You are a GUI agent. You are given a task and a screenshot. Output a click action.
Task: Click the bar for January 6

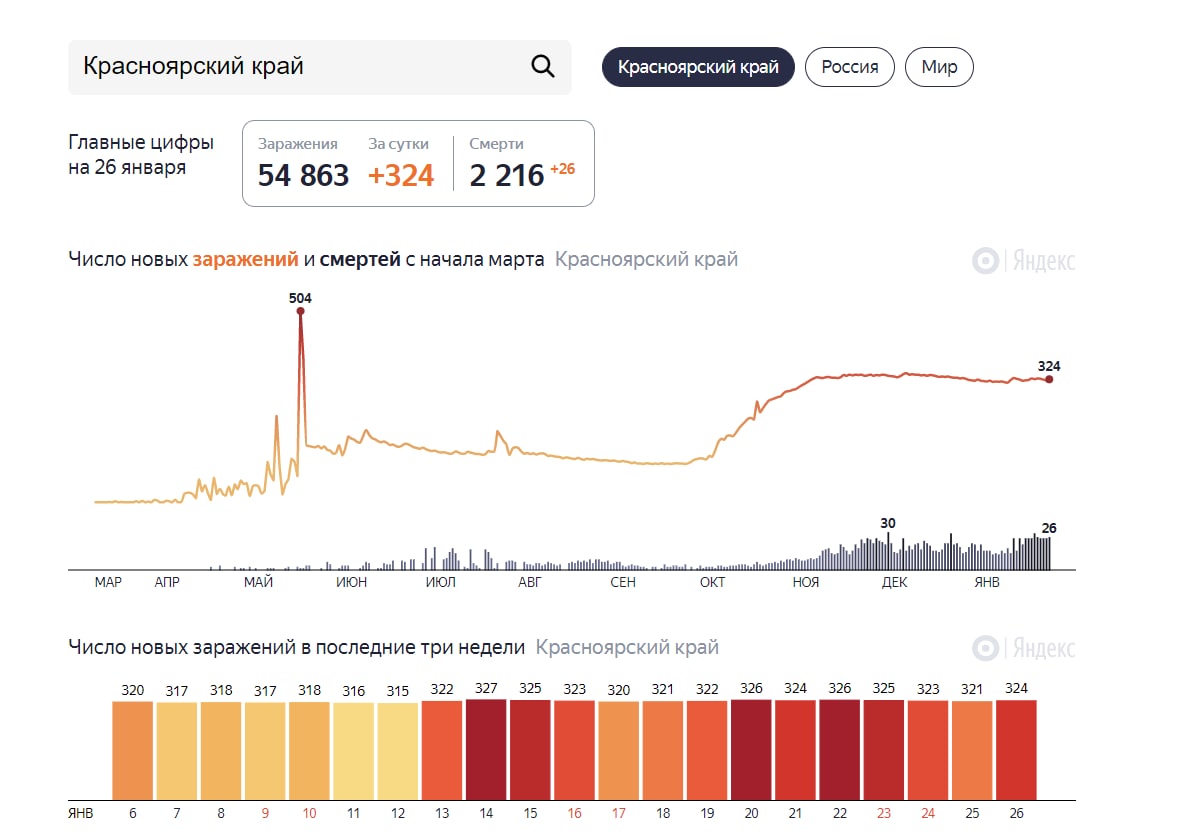tap(133, 750)
